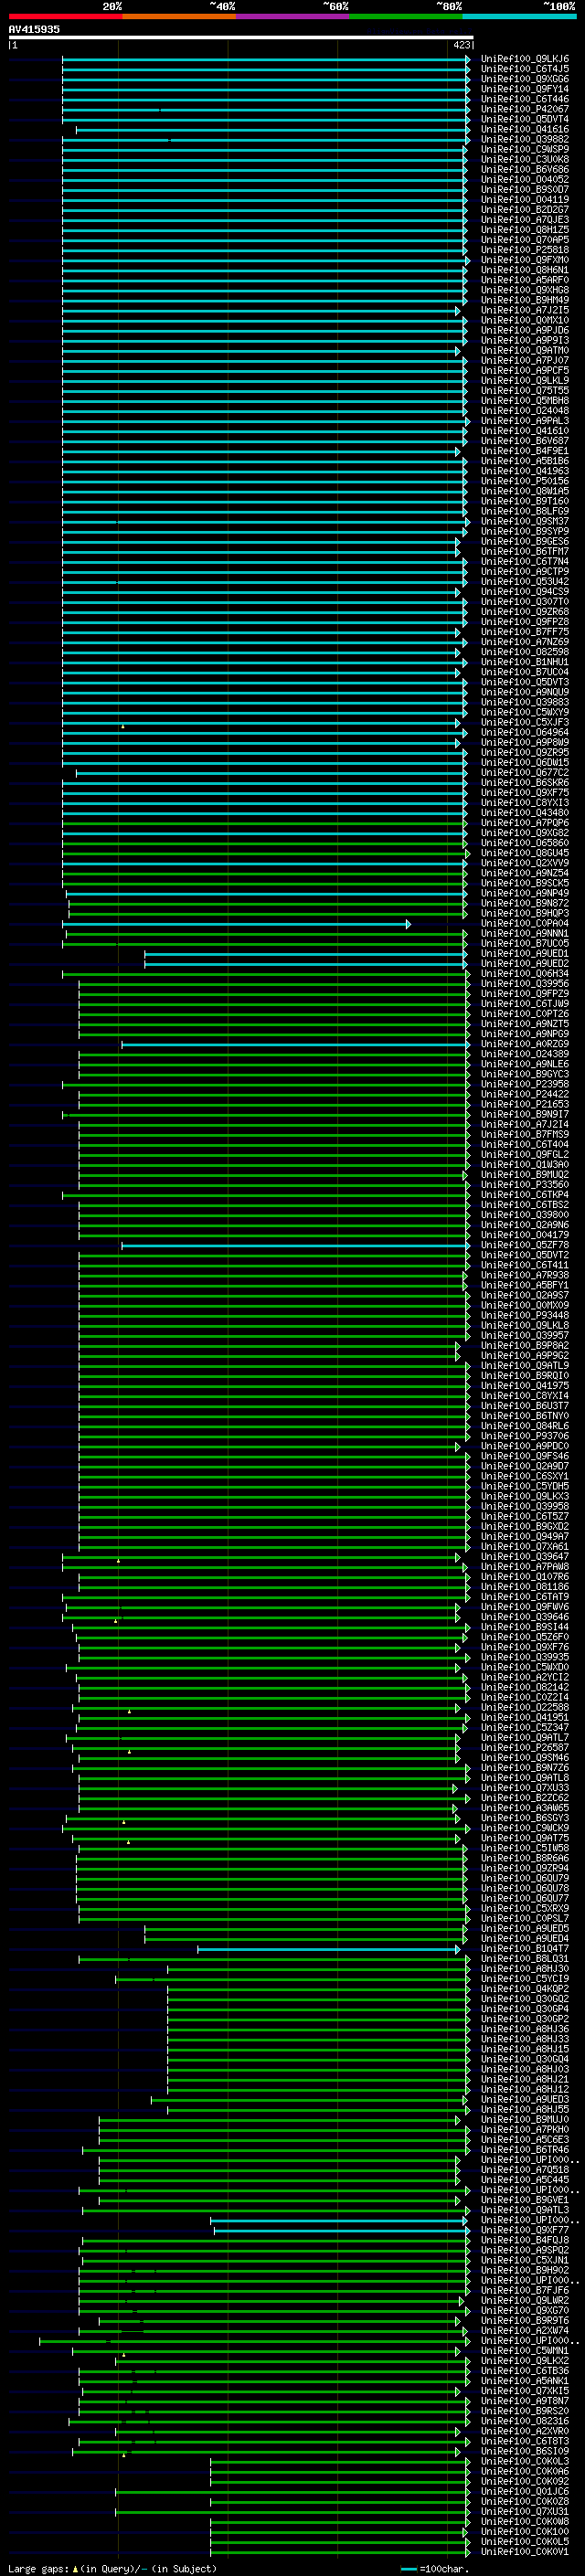The height and width of the screenshot is (2576, 585).
Task: Click hit label UniRef100_B6SI09
Action: coord(525,2451)
